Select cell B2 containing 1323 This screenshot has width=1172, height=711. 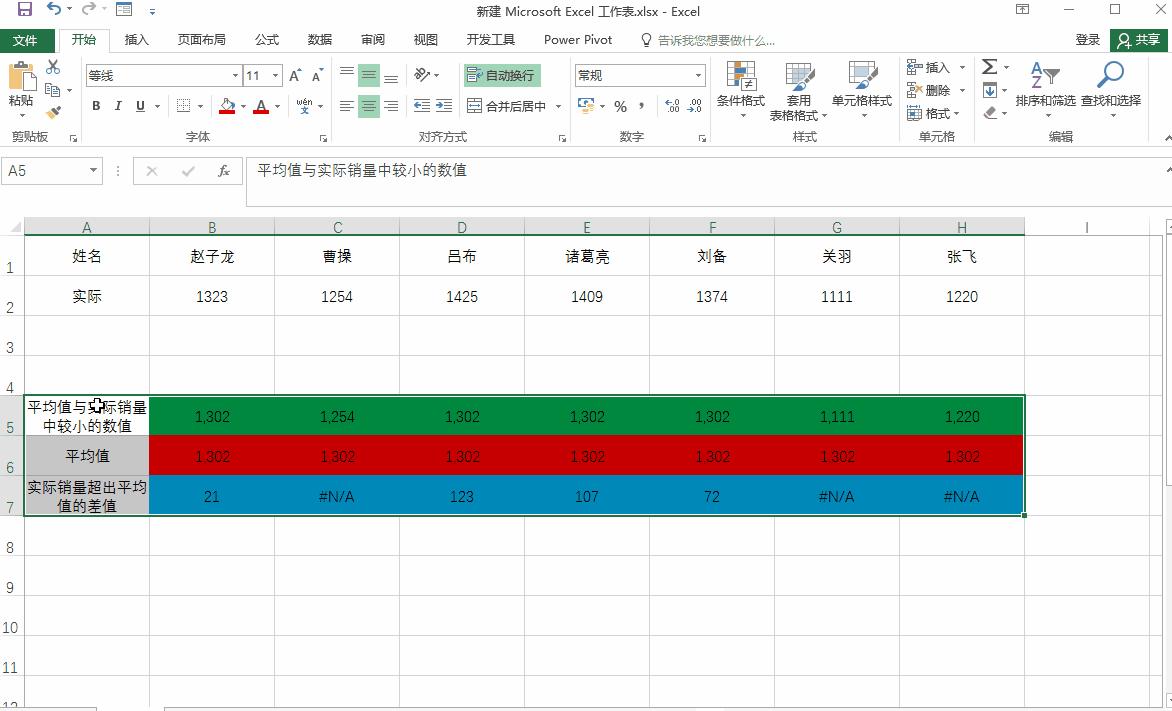tap(212, 296)
